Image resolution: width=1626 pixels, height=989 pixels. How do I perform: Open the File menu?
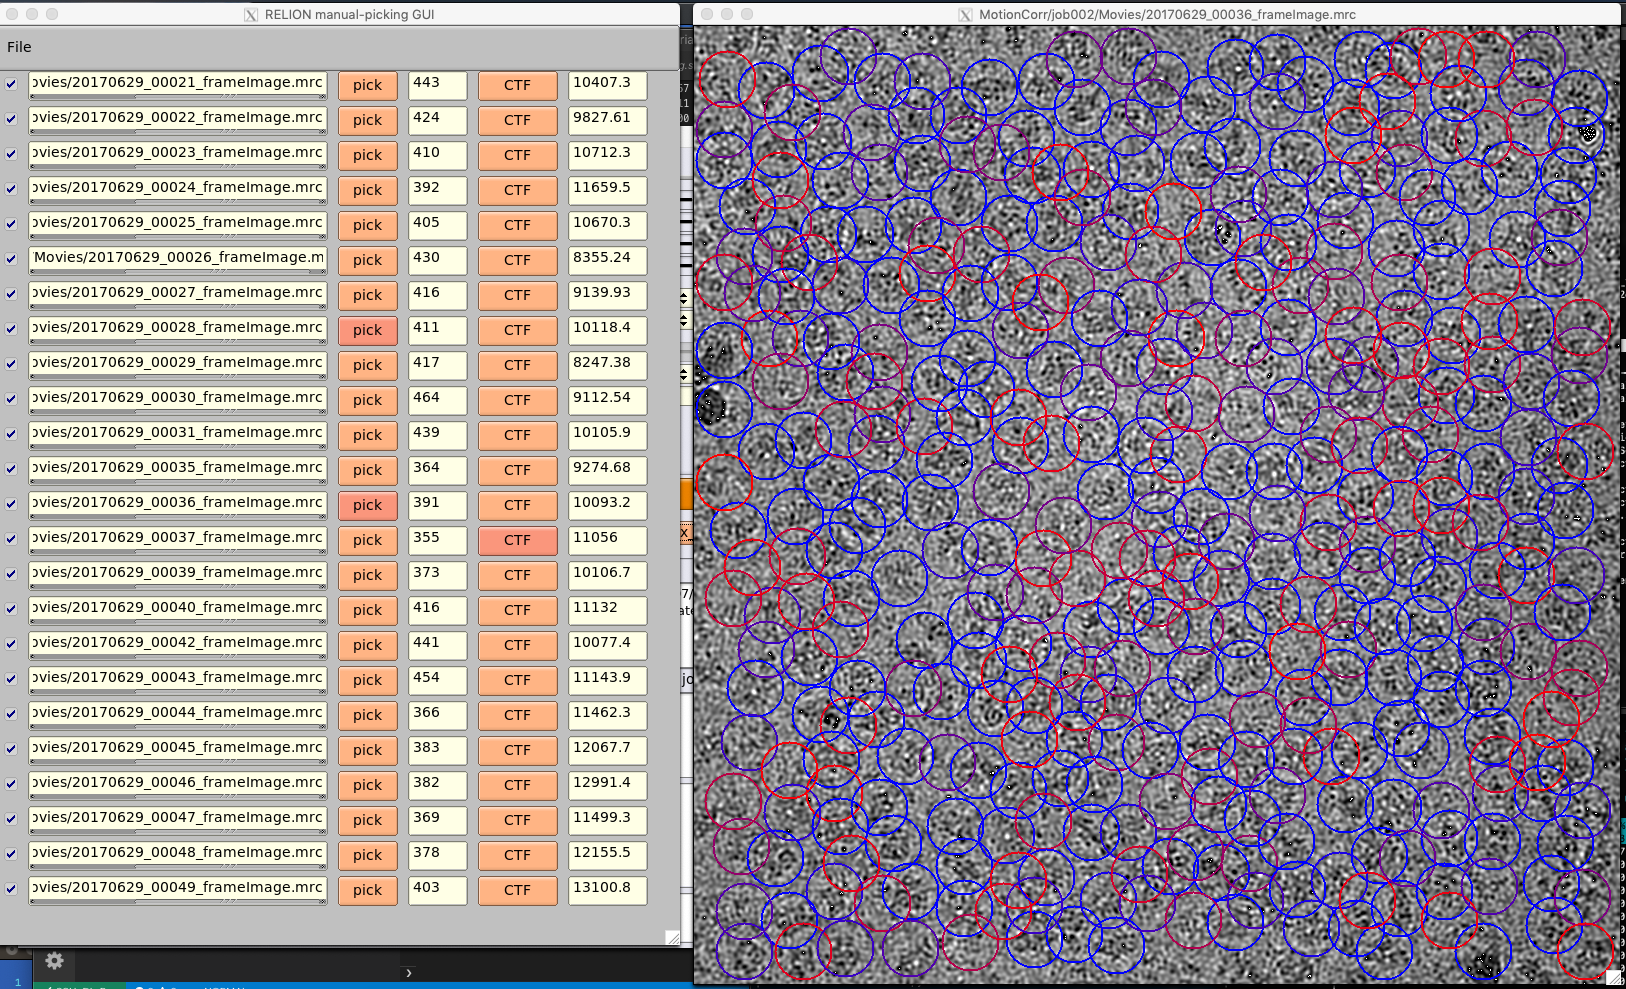tap(19, 47)
